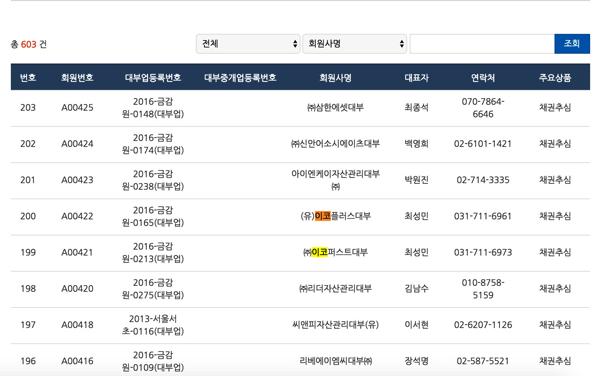Select member number A00418
The image size is (599, 376).
[x=77, y=325]
